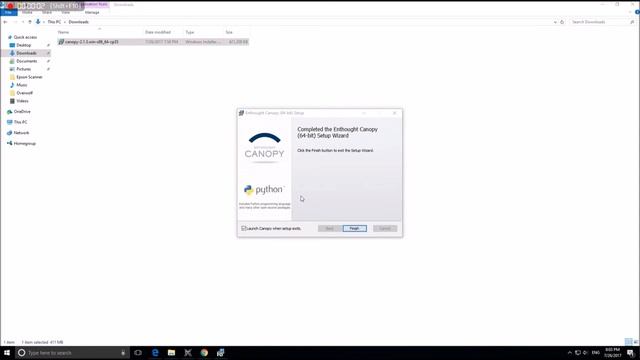Click This PC in the address breadcrumb

pos(54,22)
